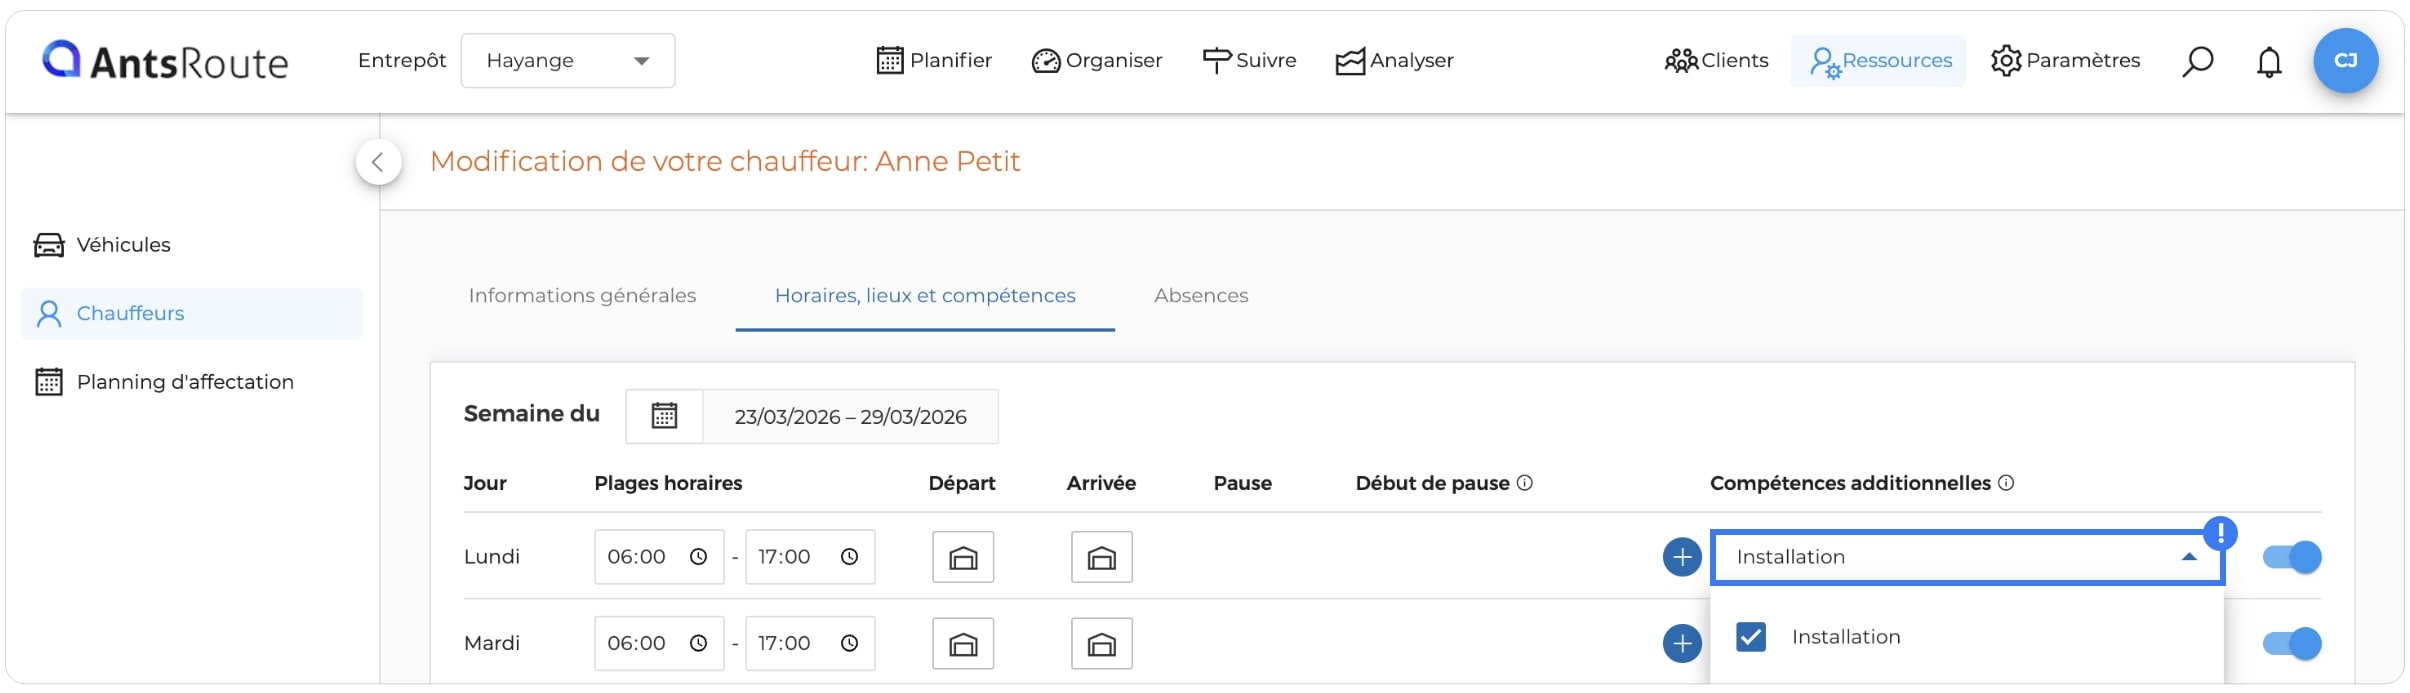2410x693 pixels.
Task: Toggle the Lundi working day switch
Action: [2292, 557]
